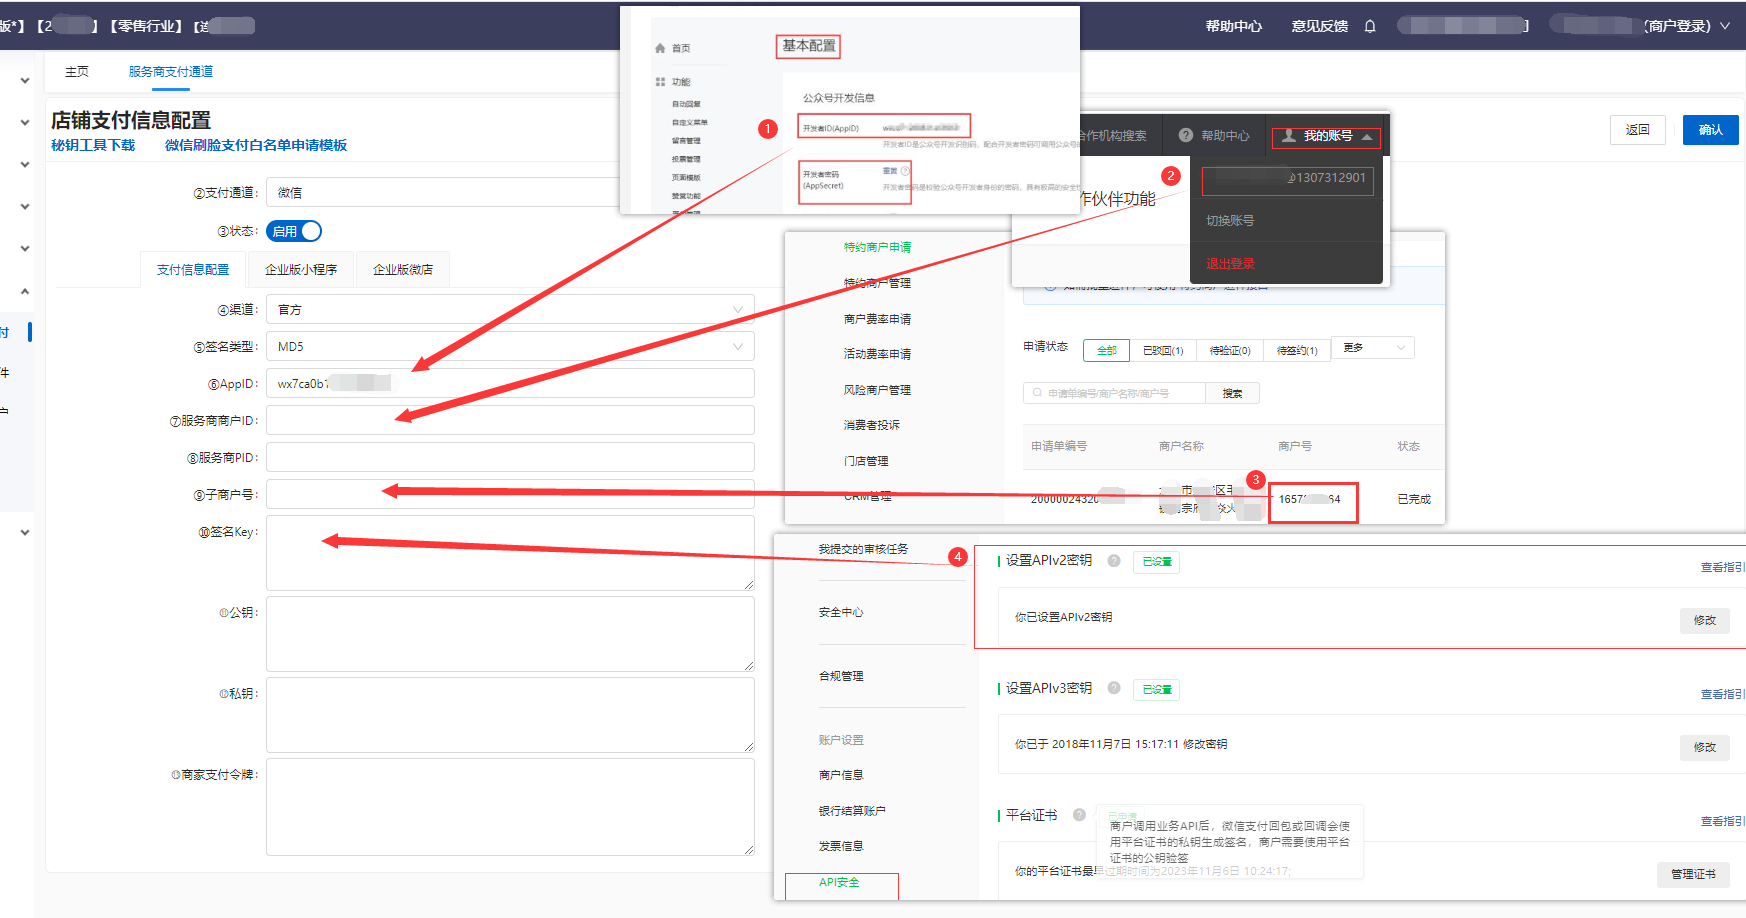Select 消费者投诉 in side menu
The width and height of the screenshot is (1746, 918).
[871, 425]
